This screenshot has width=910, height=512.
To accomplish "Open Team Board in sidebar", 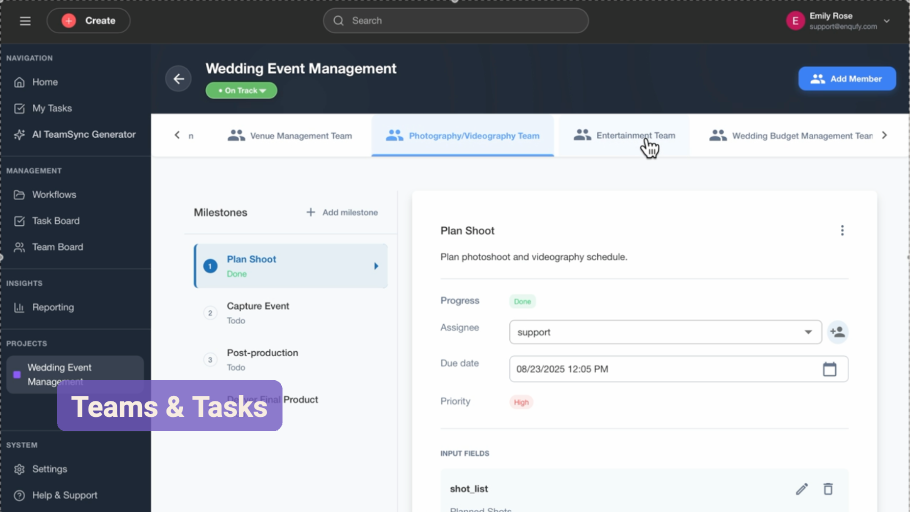I will pos(57,247).
